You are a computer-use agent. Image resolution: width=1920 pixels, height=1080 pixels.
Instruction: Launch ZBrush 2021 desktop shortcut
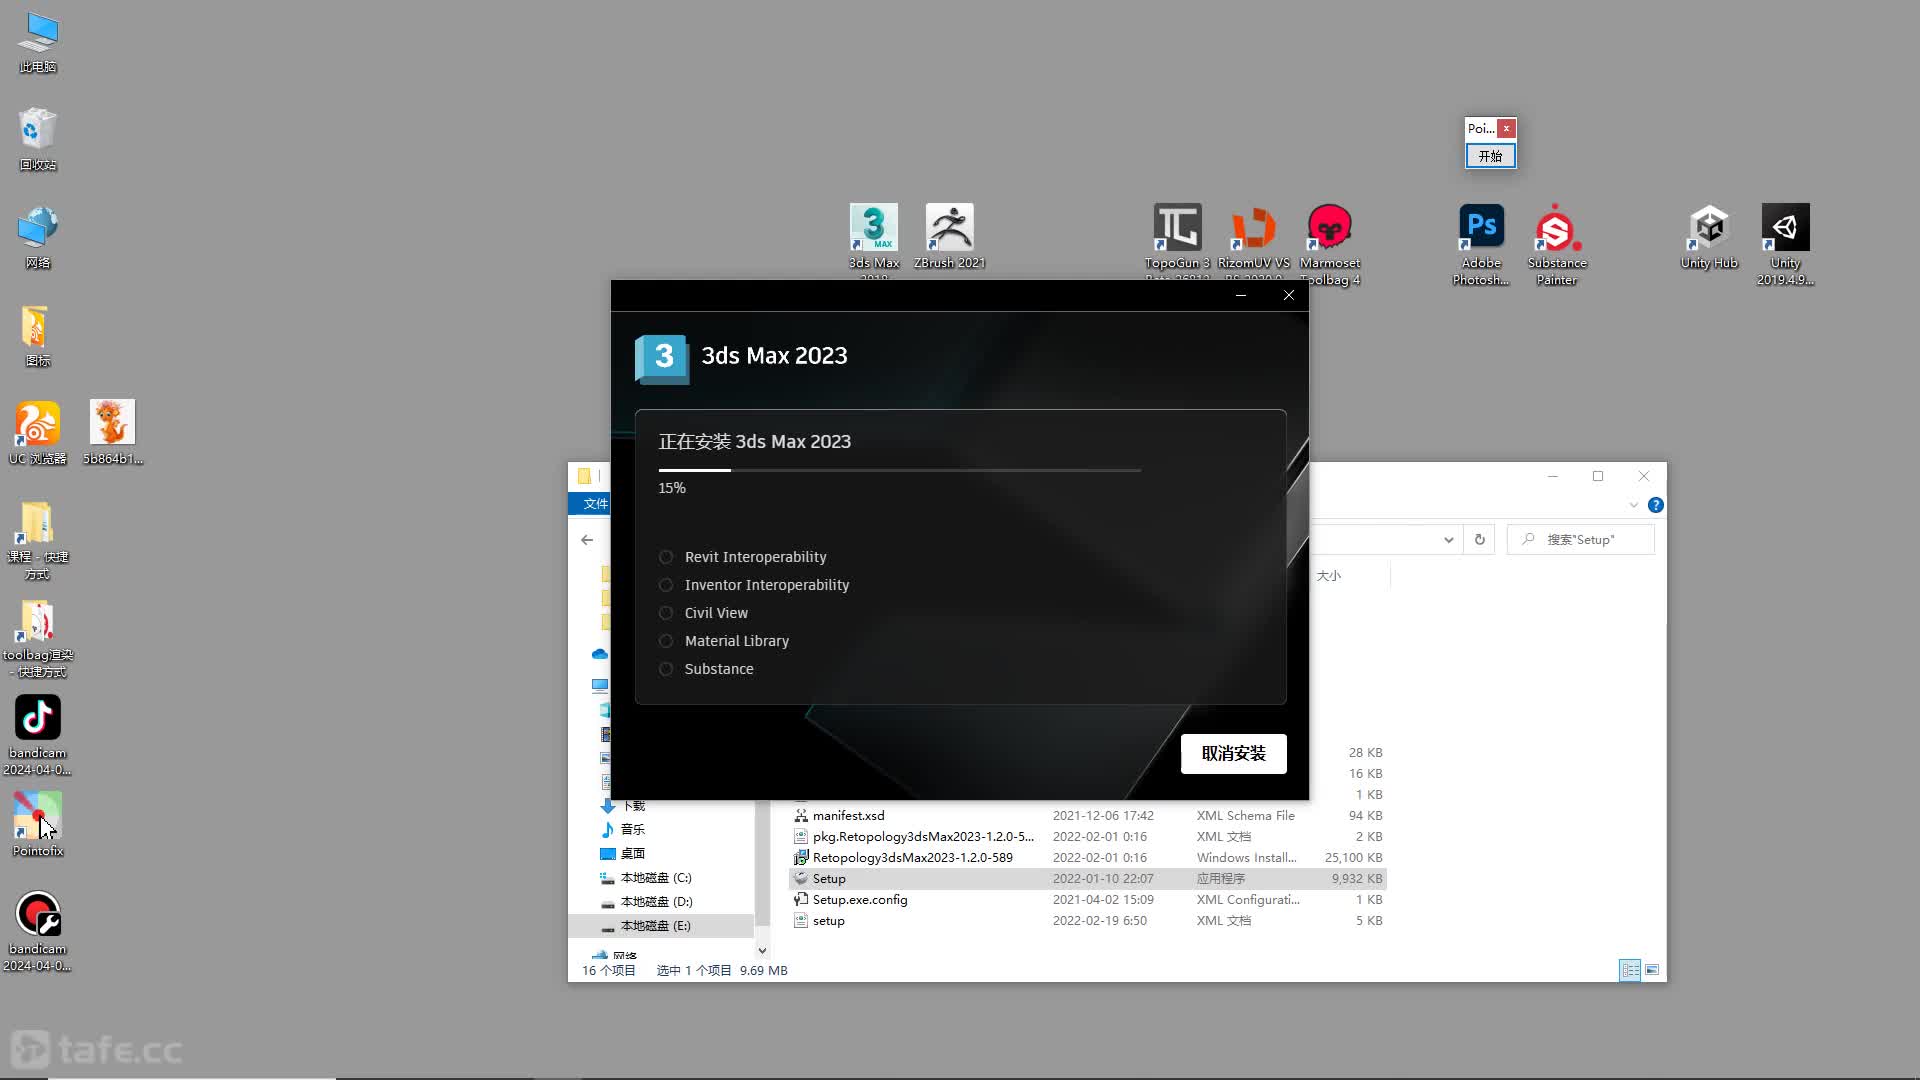pos(949,238)
